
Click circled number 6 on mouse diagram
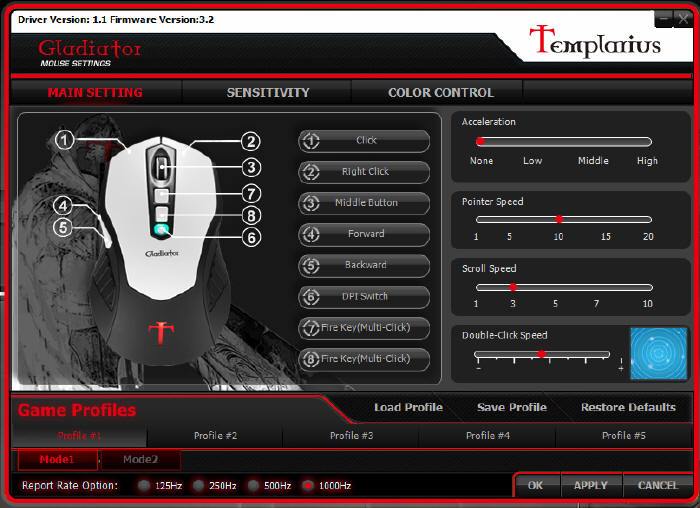pos(251,237)
